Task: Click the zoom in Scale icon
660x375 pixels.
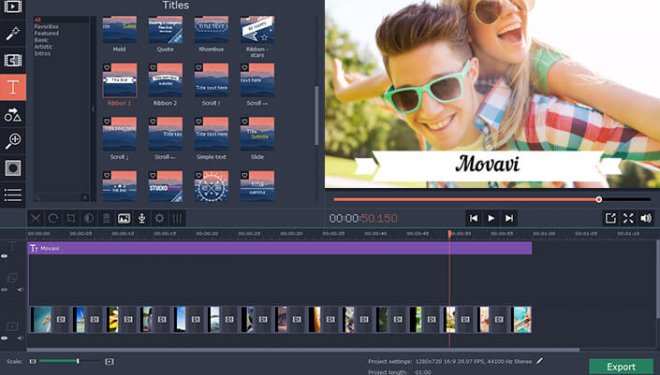Action: pyautogui.click(x=109, y=361)
